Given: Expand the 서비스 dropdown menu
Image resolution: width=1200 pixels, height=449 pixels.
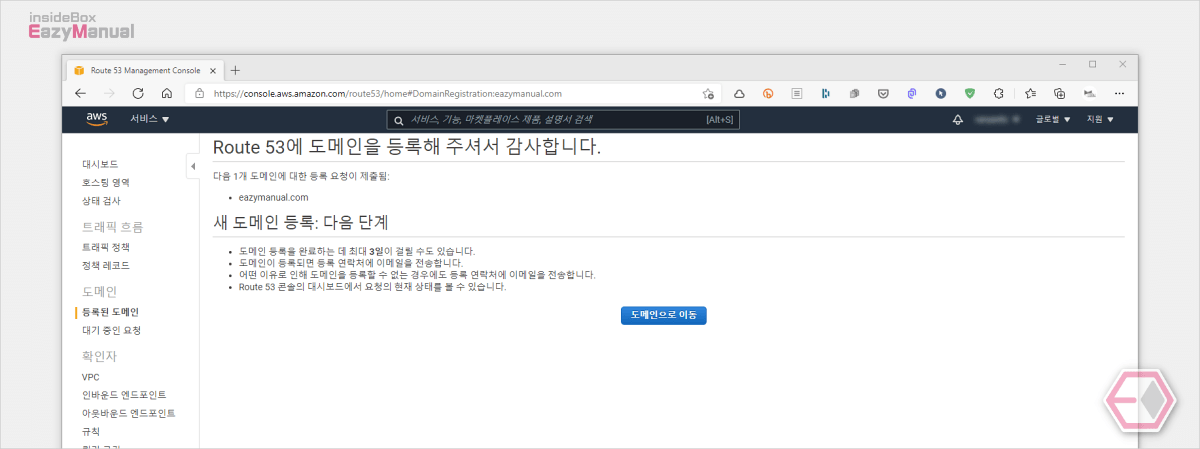Looking at the screenshot, I should 150,119.
